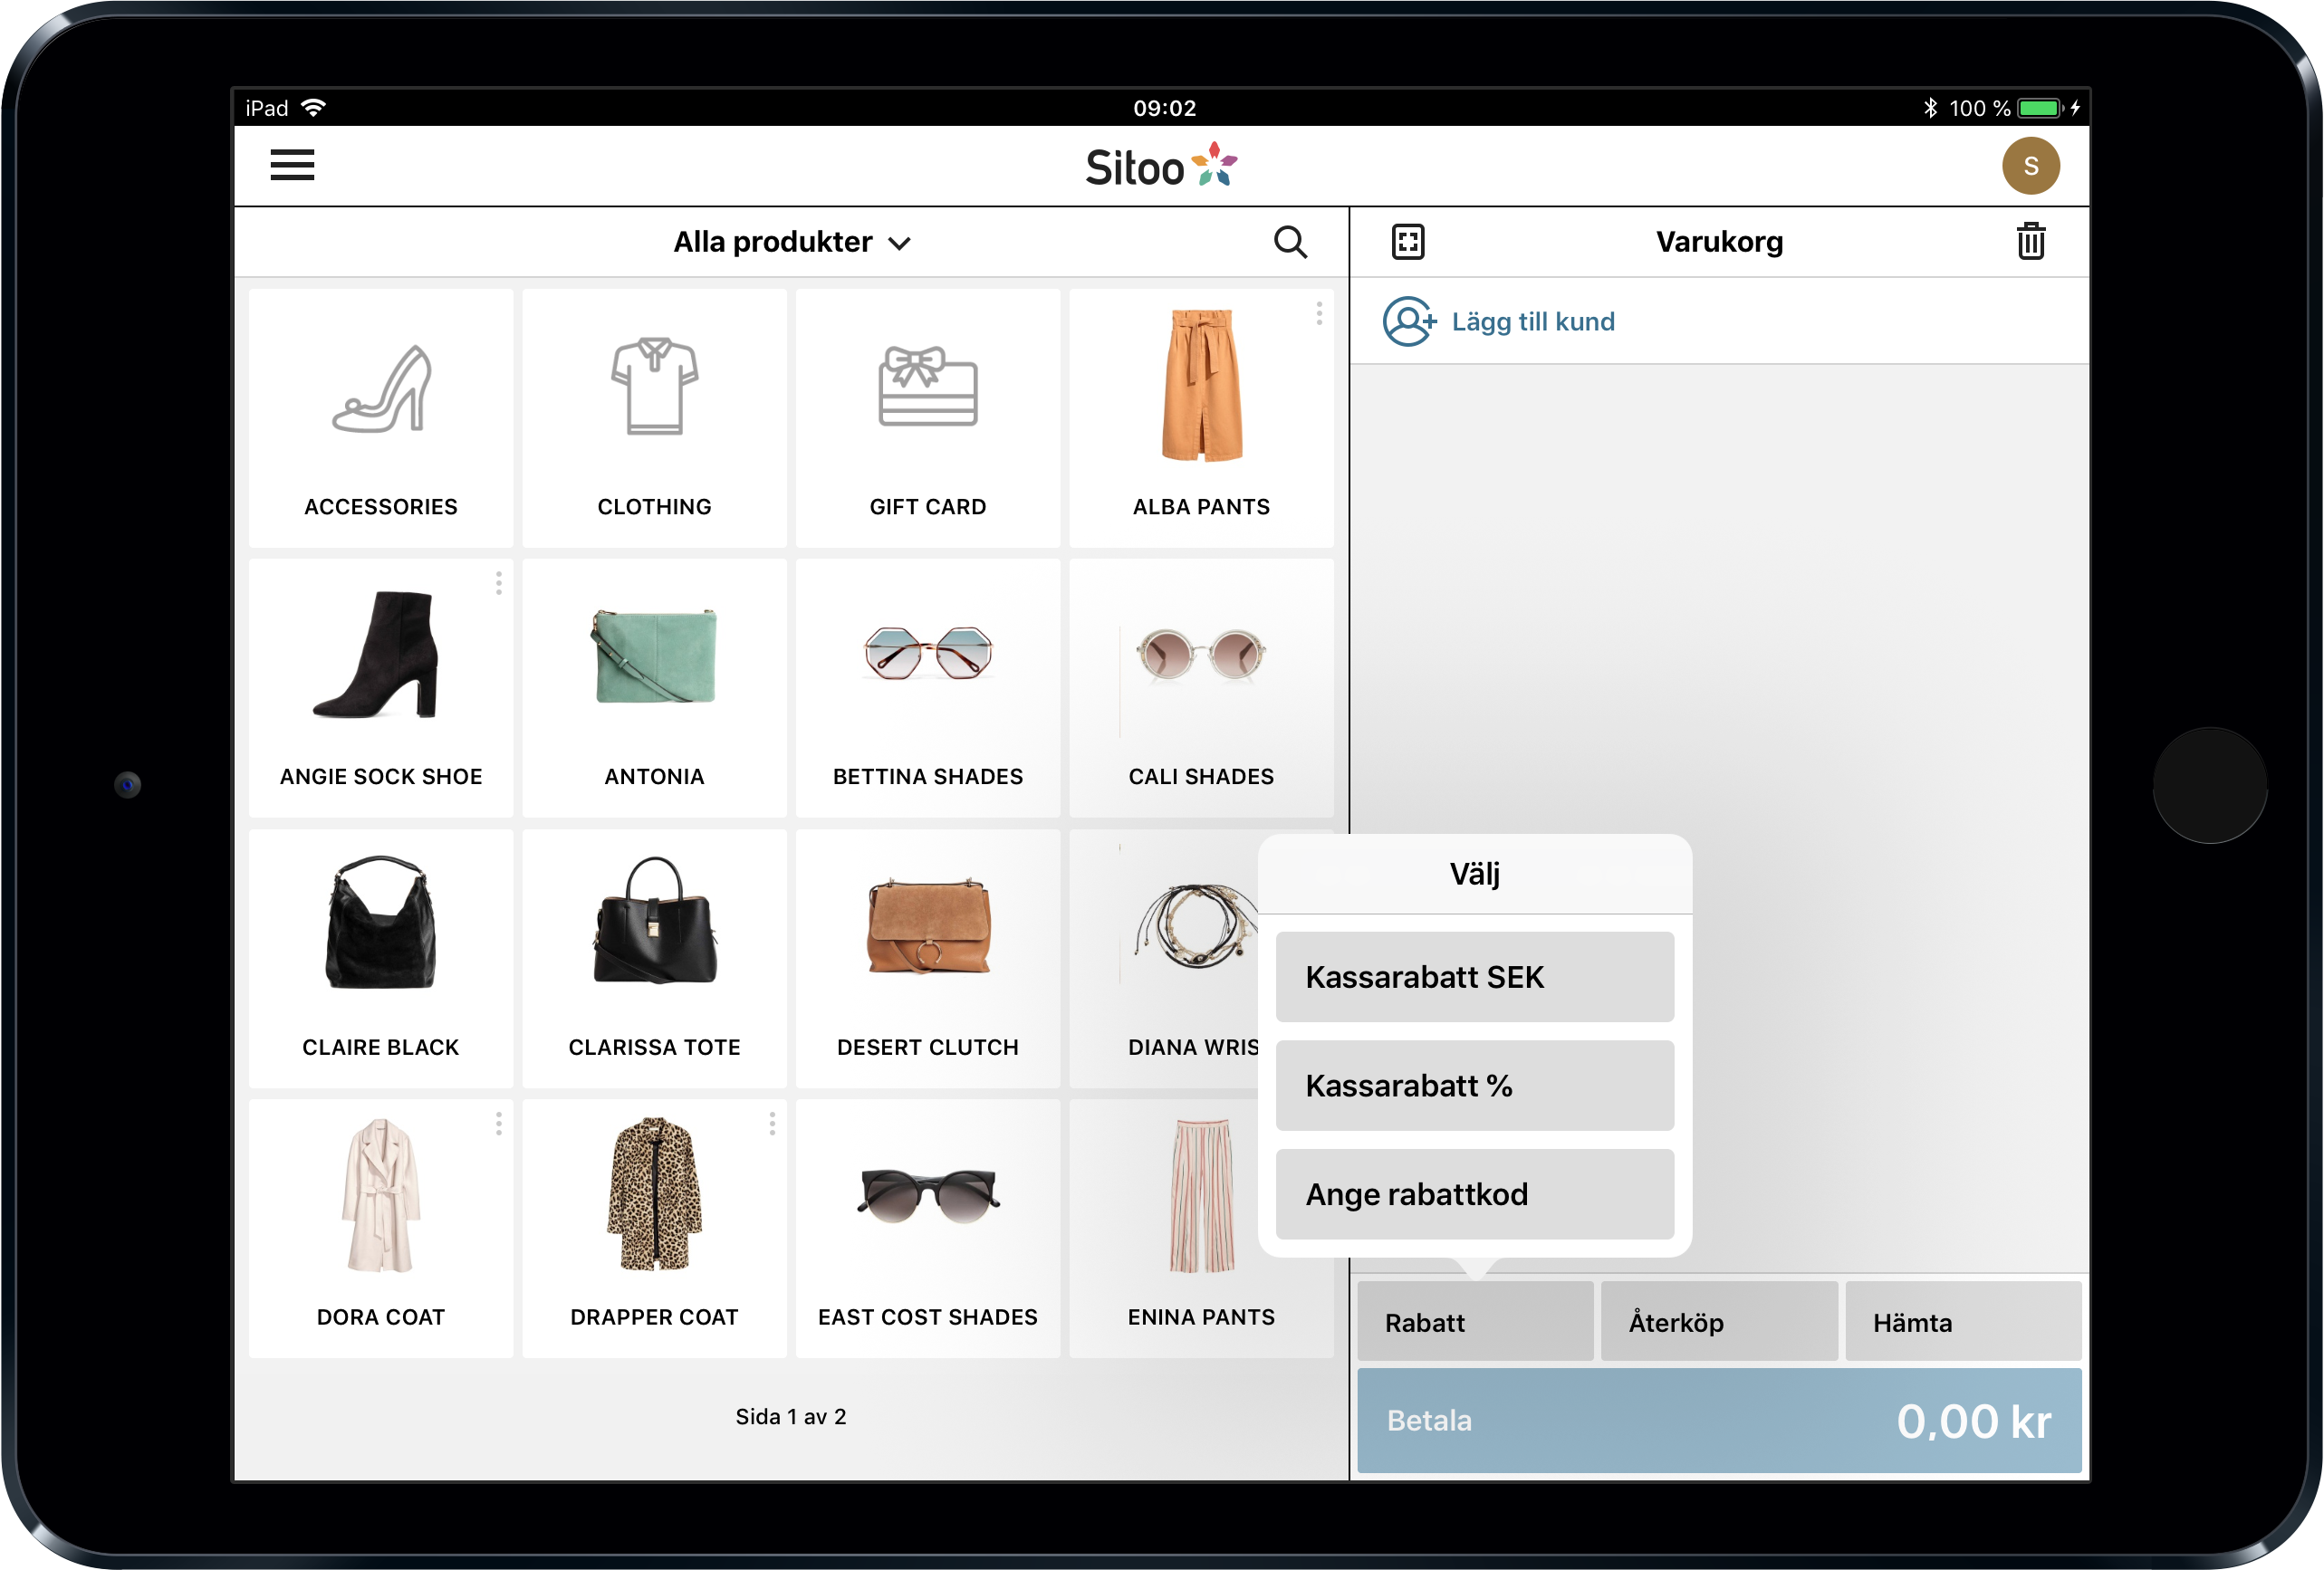2324x1570 pixels.
Task: Open the Accessories category
Action: click(x=381, y=418)
